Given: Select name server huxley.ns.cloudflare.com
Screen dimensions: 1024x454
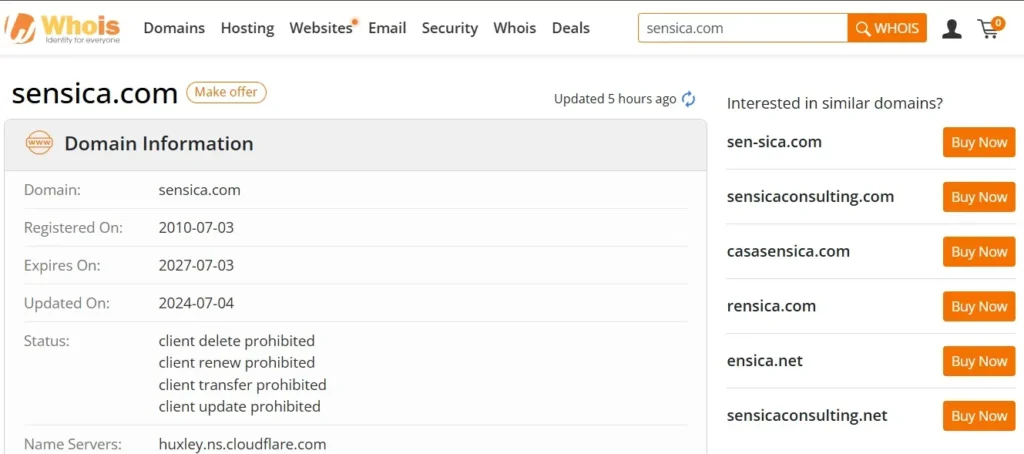Looking at the screenshot, I should tap(242, 444).
